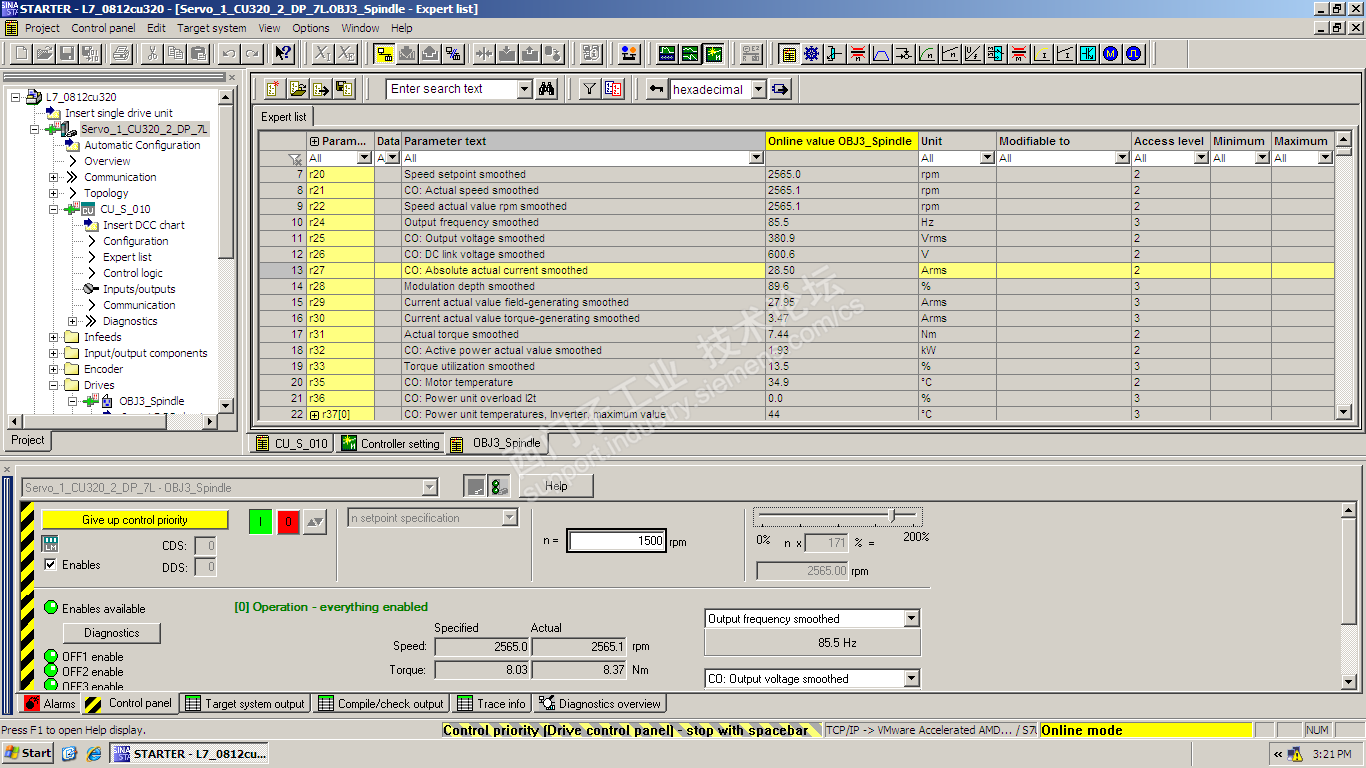Screen dimensions: 1366x768
Task: Click the green drive-on (I) button
Action: pyautogui.click(x=260, y=521)
